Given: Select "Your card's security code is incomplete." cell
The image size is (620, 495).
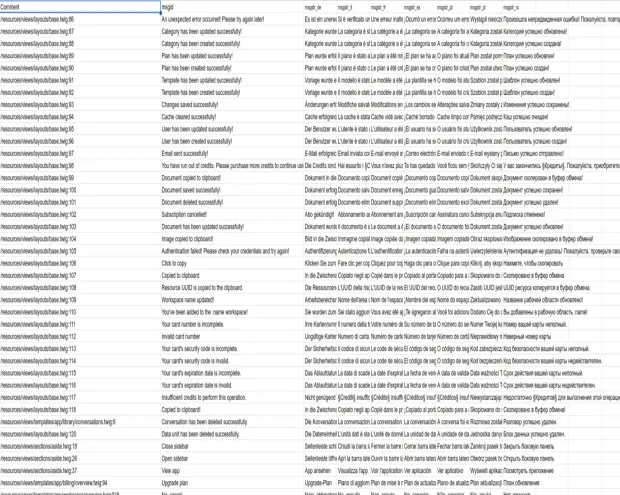Looking at the screenshot, I should (x=232, y=349).
